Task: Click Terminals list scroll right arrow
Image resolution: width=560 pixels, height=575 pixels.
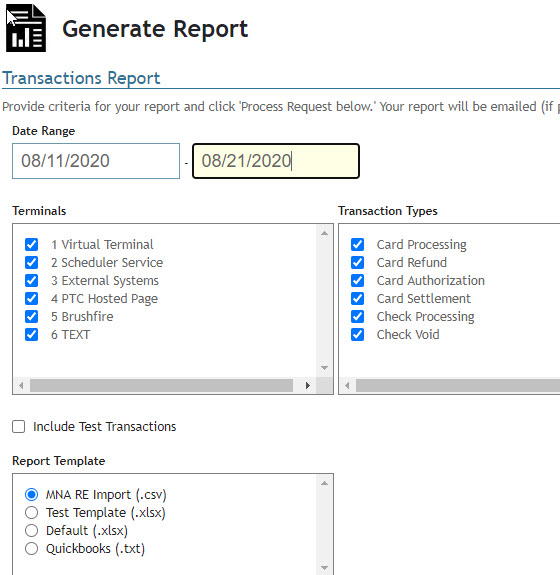Action: (308, 385)
